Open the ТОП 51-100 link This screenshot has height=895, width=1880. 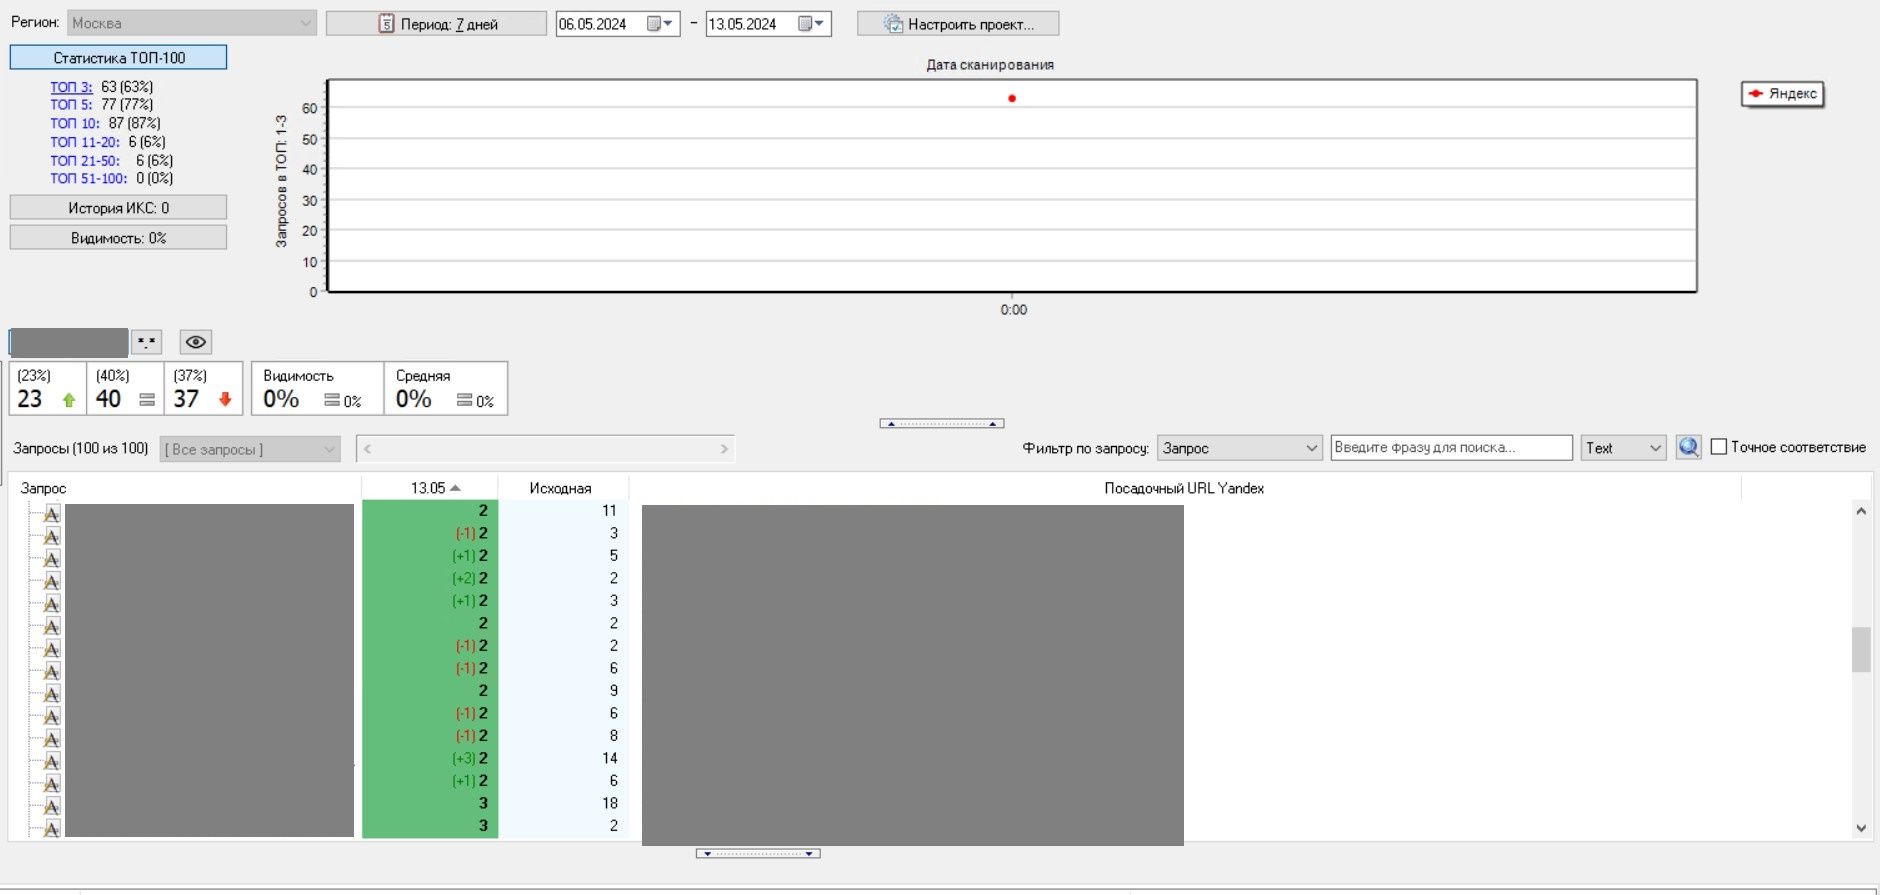[x=89, y=178]
